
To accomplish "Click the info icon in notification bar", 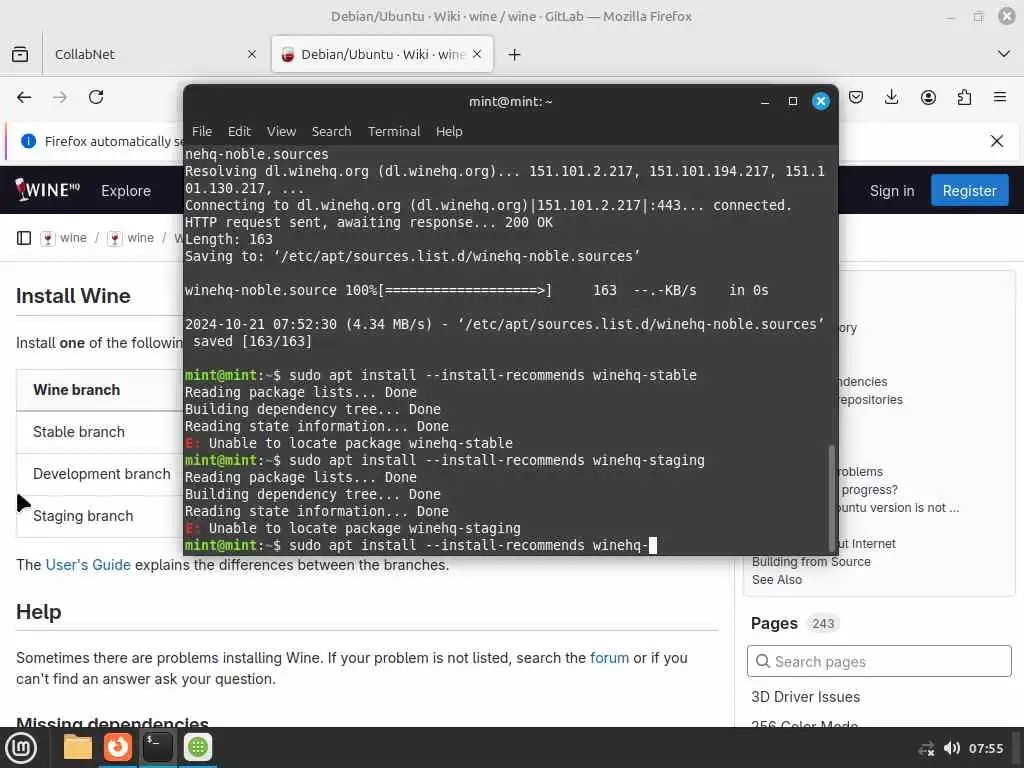I will tap(29, 141).
